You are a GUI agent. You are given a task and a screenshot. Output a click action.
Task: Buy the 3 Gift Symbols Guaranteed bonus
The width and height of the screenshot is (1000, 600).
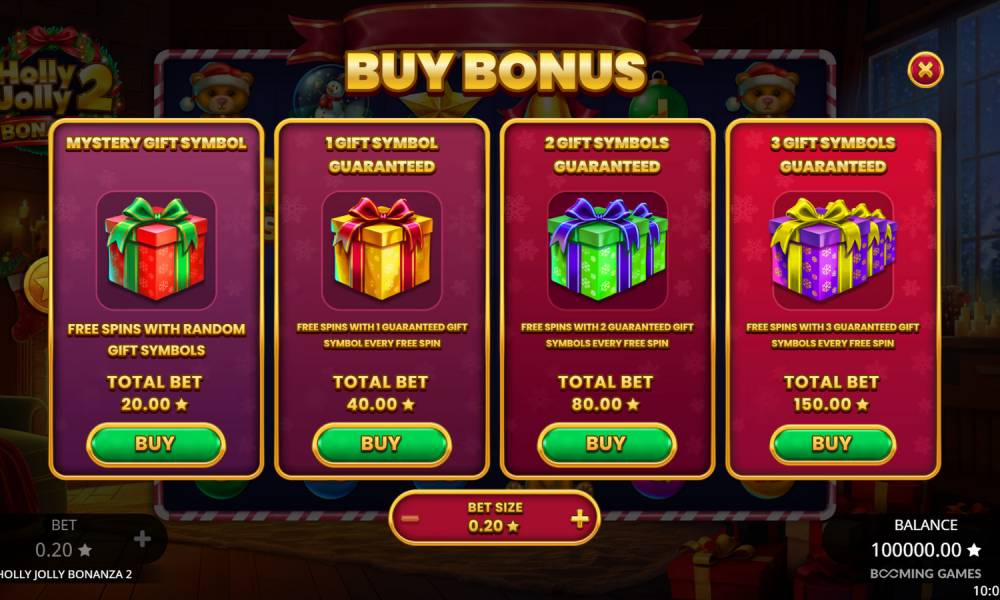pyautogui.click(x=832, y=444)
